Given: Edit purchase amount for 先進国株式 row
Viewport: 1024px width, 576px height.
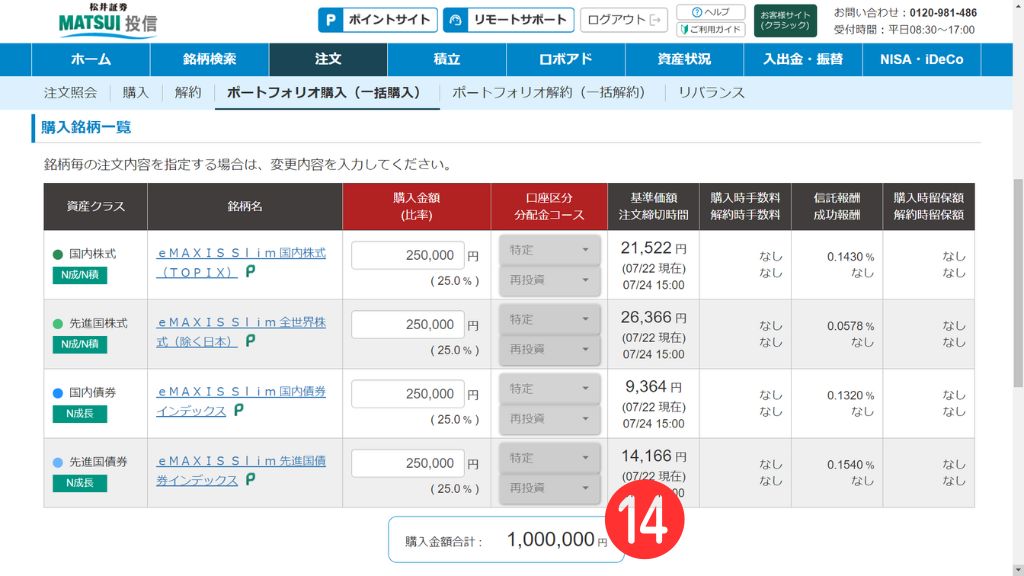Looking at the screenshot, I should (x=408, y=325).
